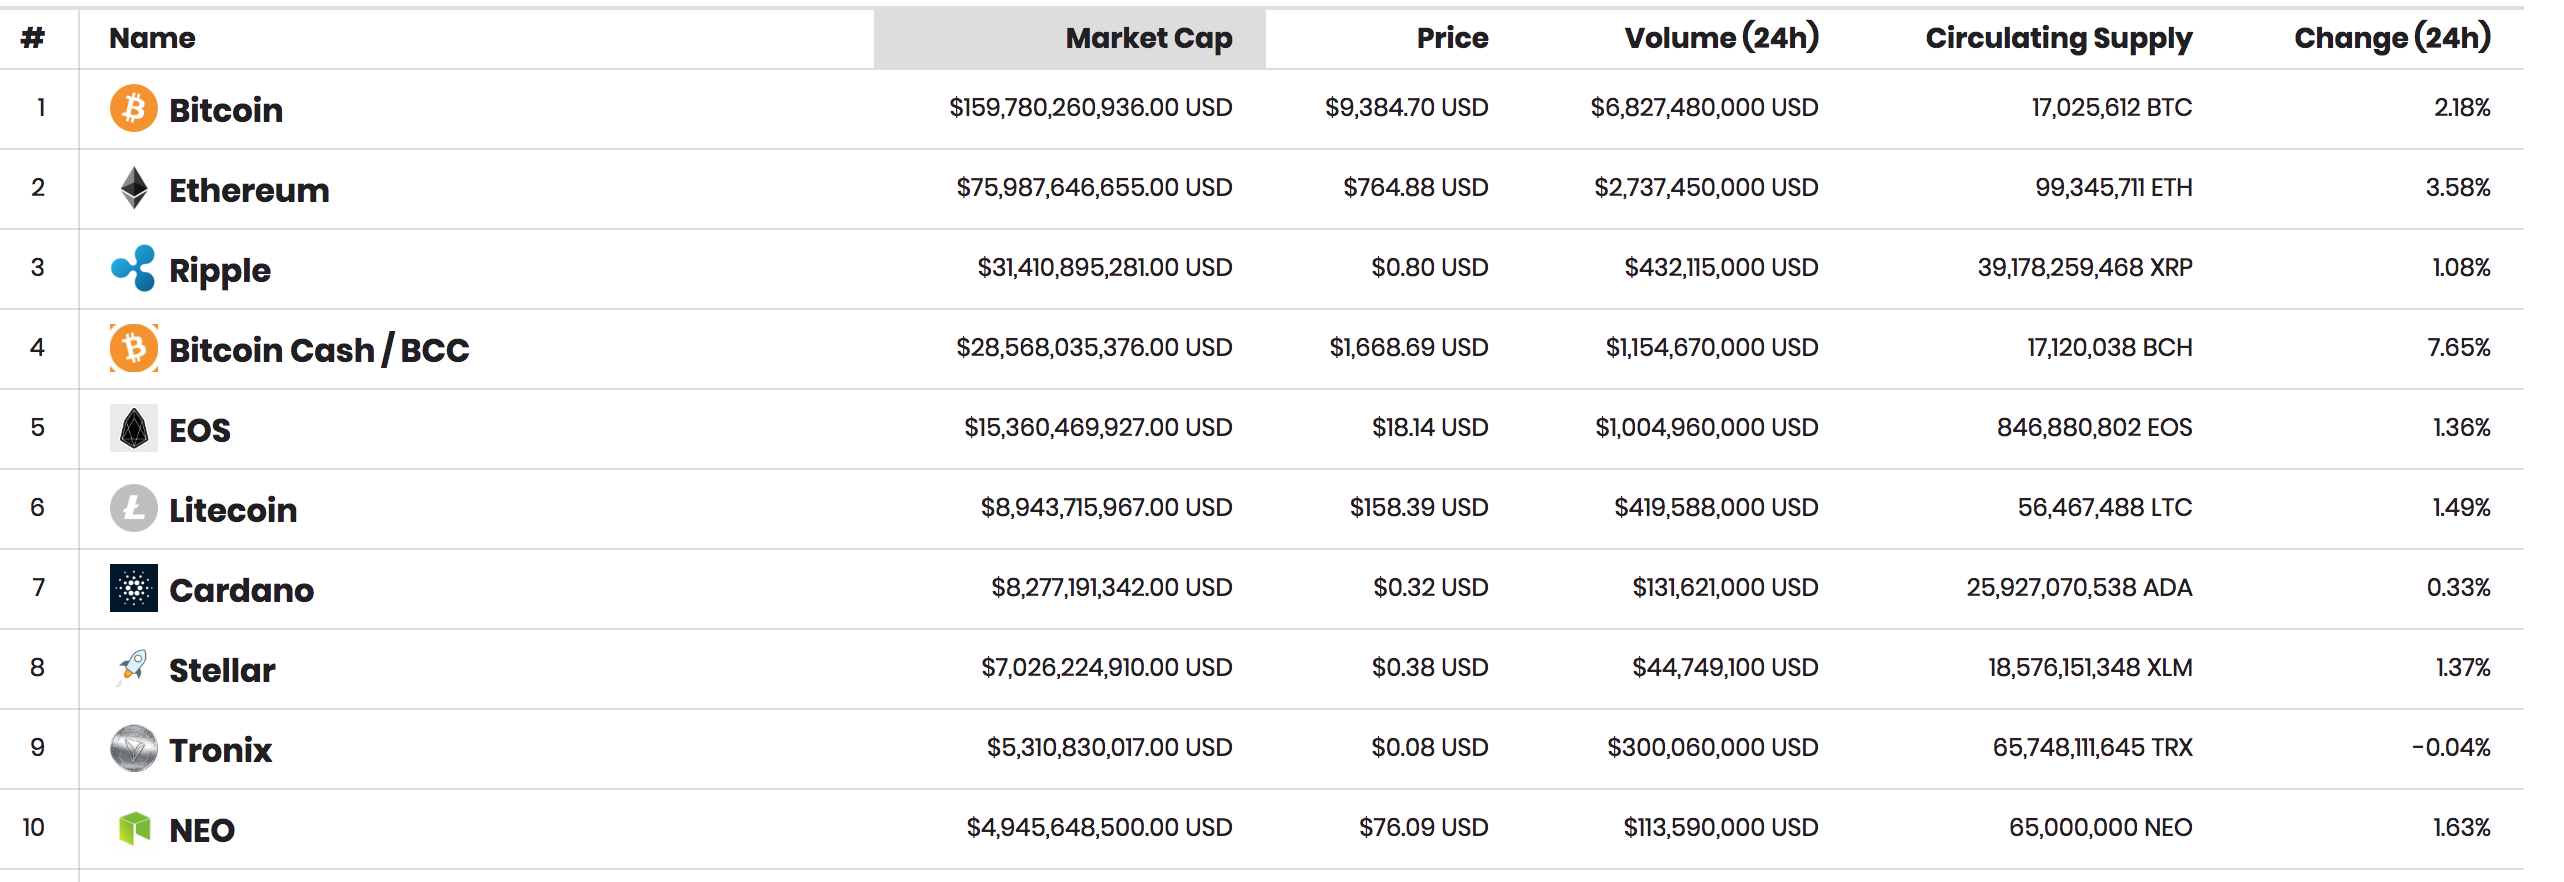Viewport: 2564px width, 882px height.
Task: Open the Litecoin name link
Action: tap(233, 509)
